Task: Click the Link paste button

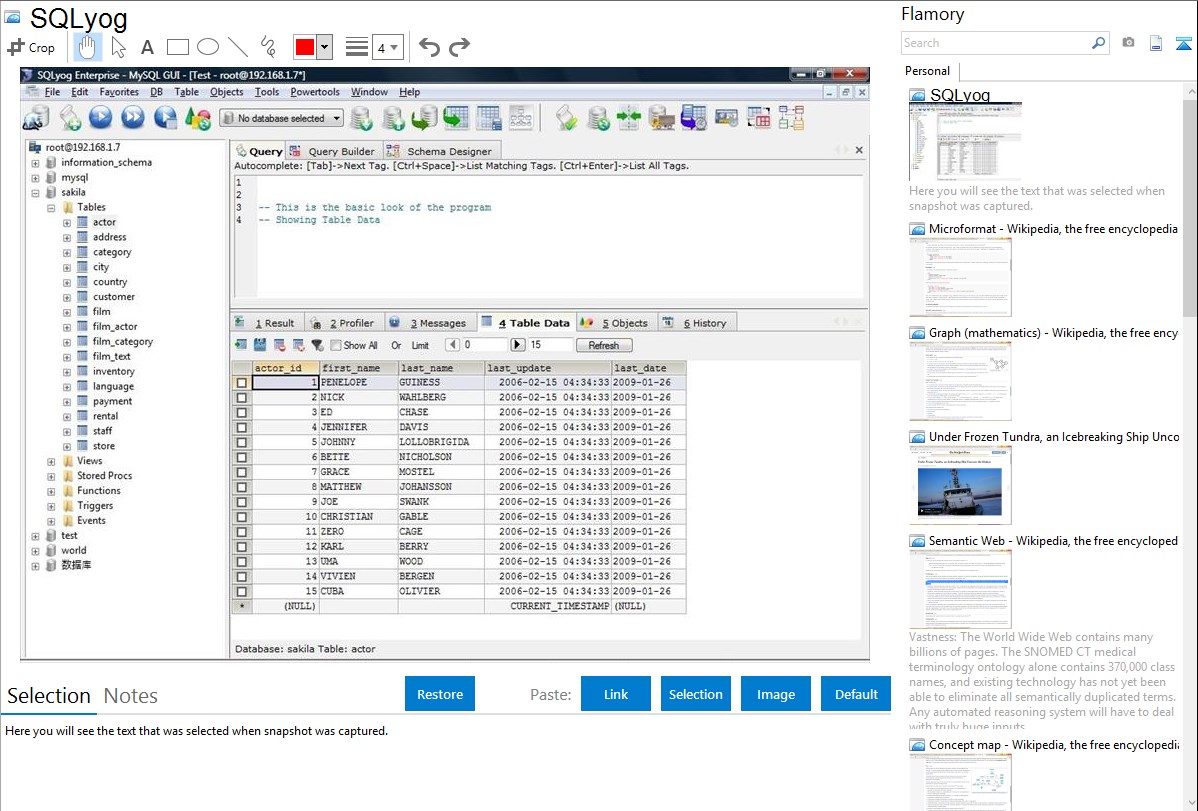Action: click(616, 694)
